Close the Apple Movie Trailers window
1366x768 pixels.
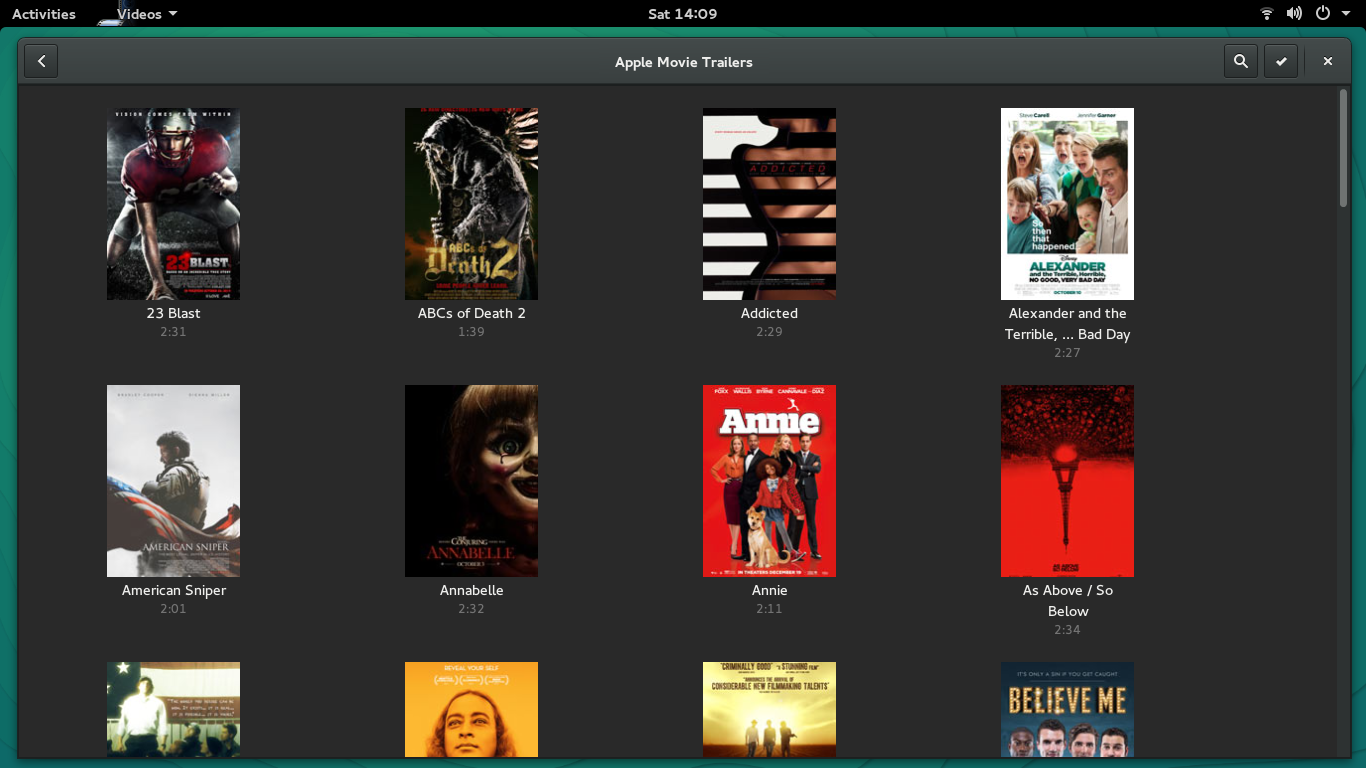pyautogui.click(x=1328, y=61)
